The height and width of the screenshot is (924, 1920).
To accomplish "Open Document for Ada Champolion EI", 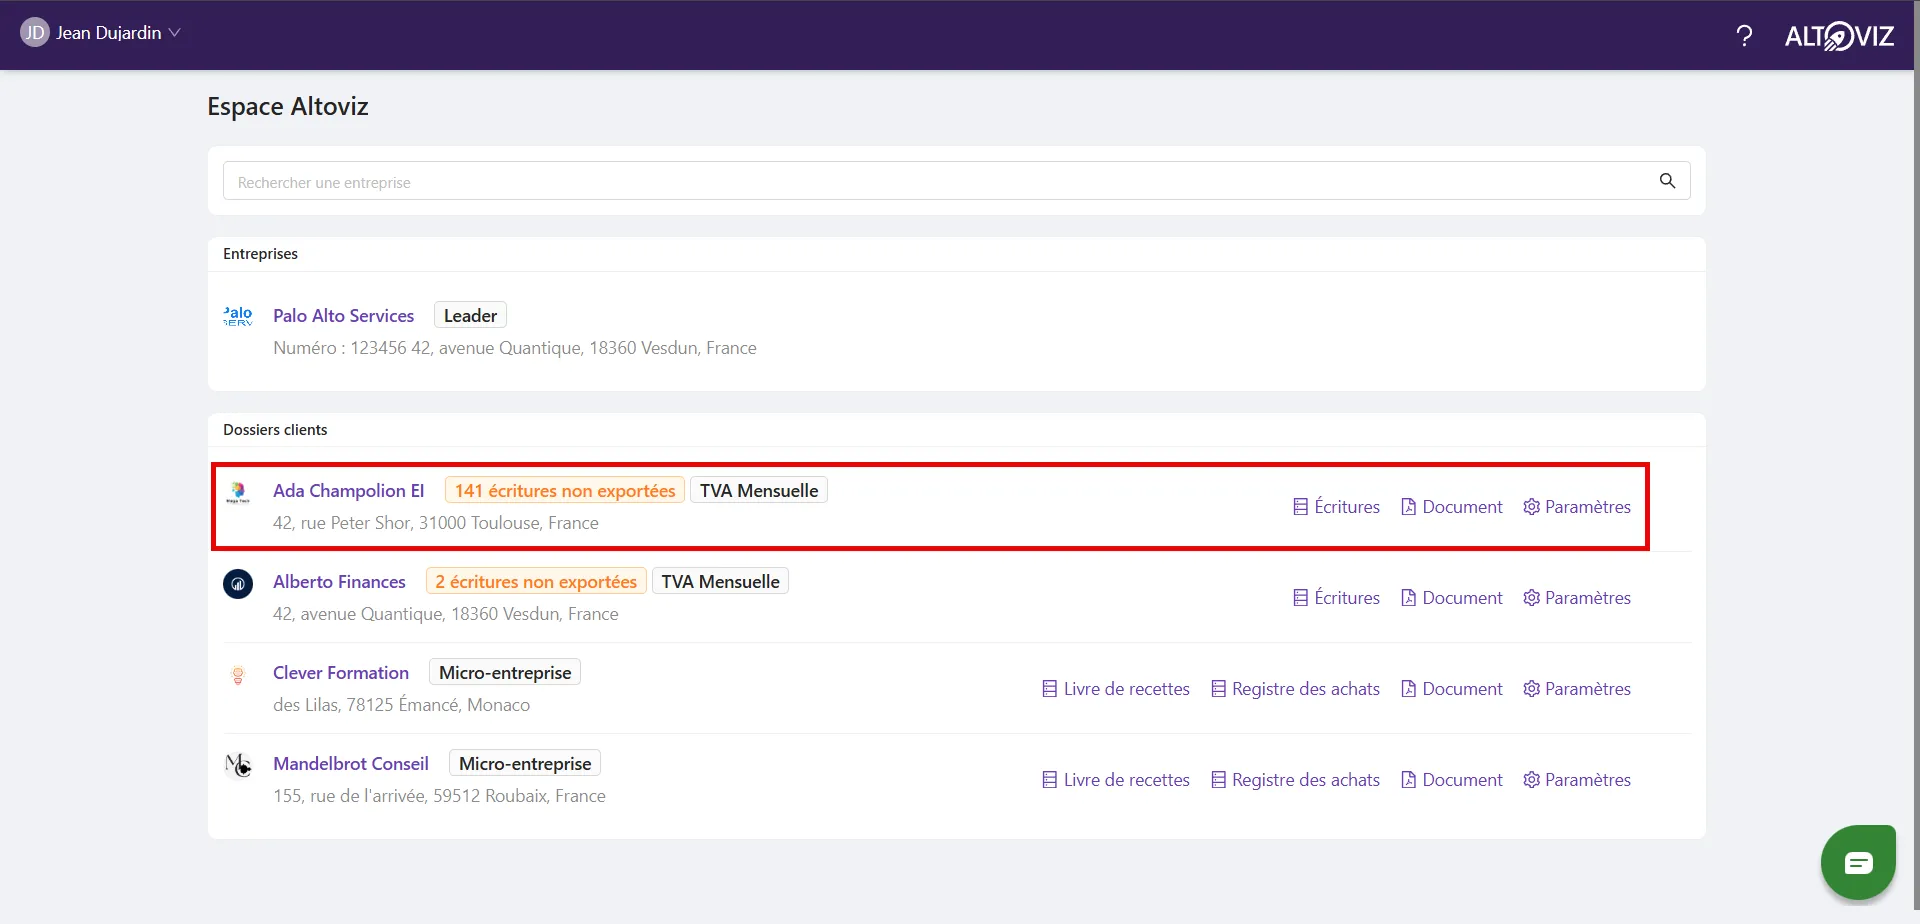I will [1452, 507].
